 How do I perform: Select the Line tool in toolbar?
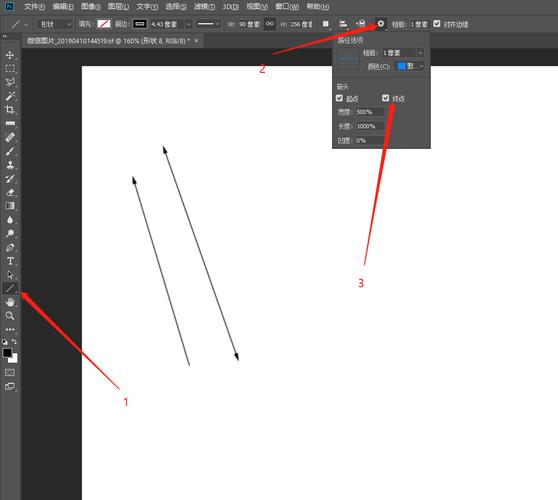(10, 288)
